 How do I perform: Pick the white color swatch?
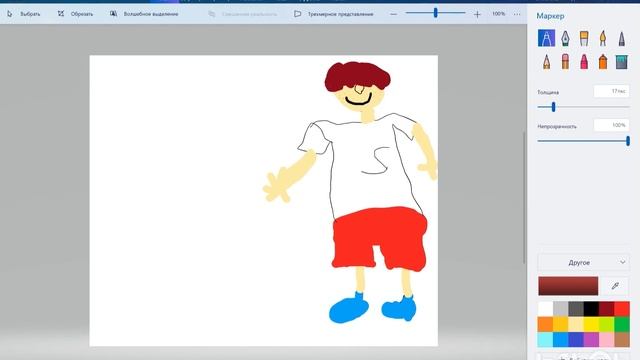pos(545,309)
